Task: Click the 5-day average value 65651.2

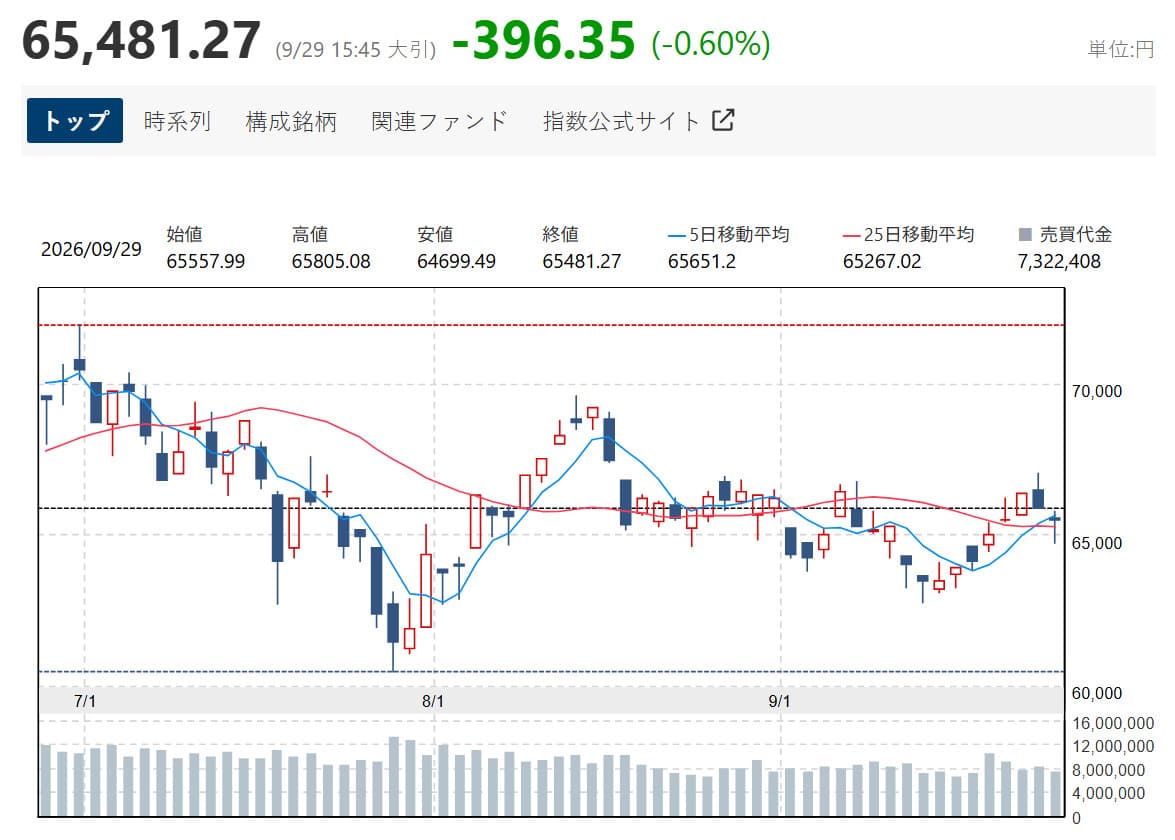Action: click(701, 261)
